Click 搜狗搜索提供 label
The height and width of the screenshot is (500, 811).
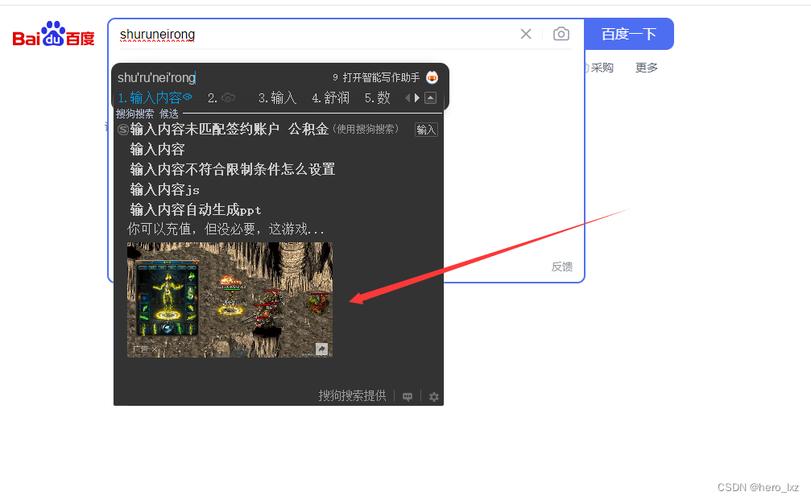pyautogui.click(x=352, y=396)
